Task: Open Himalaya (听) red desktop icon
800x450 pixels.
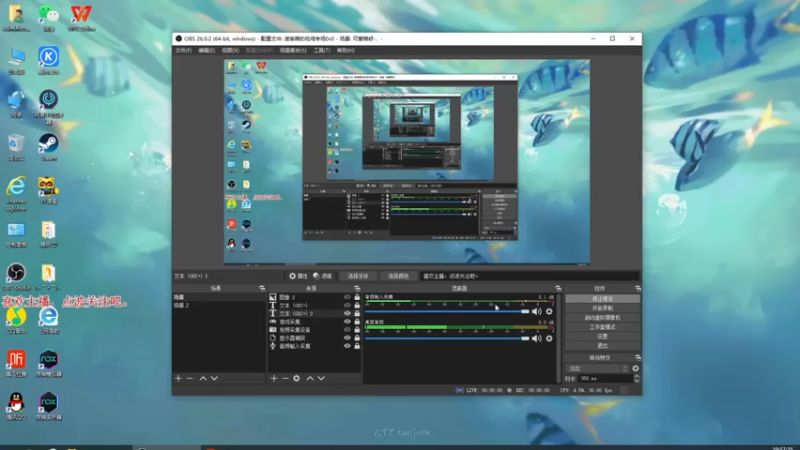Action: tap(16, 363)
